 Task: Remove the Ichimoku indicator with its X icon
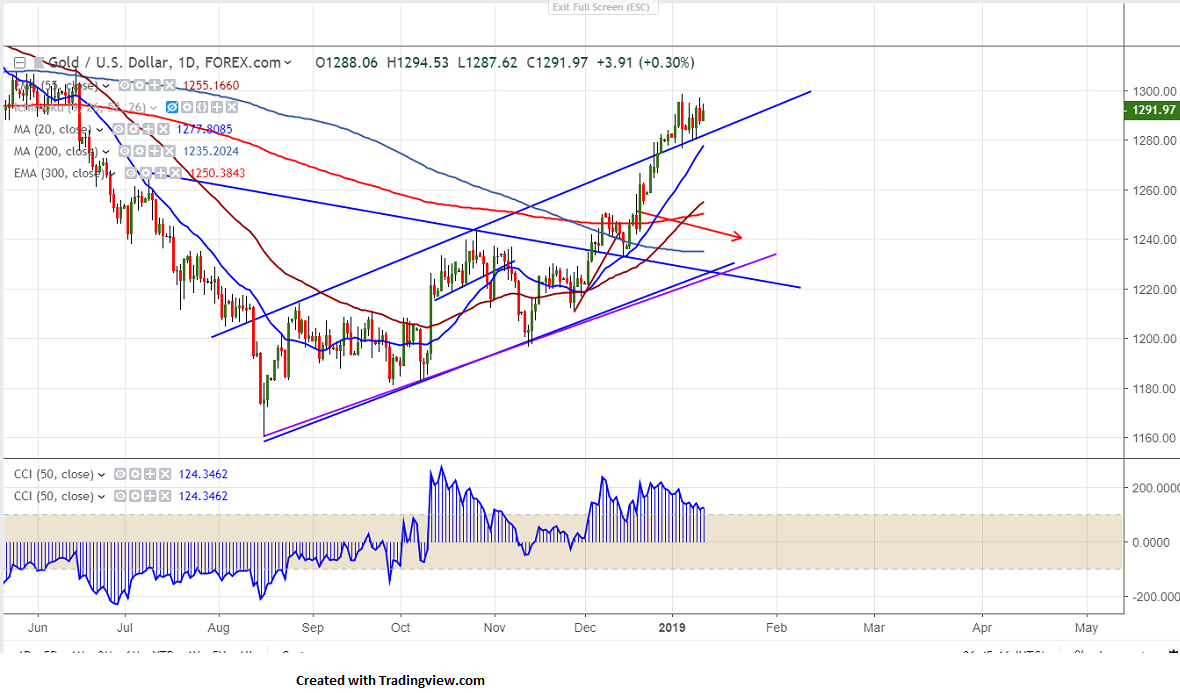coord(232,108)
